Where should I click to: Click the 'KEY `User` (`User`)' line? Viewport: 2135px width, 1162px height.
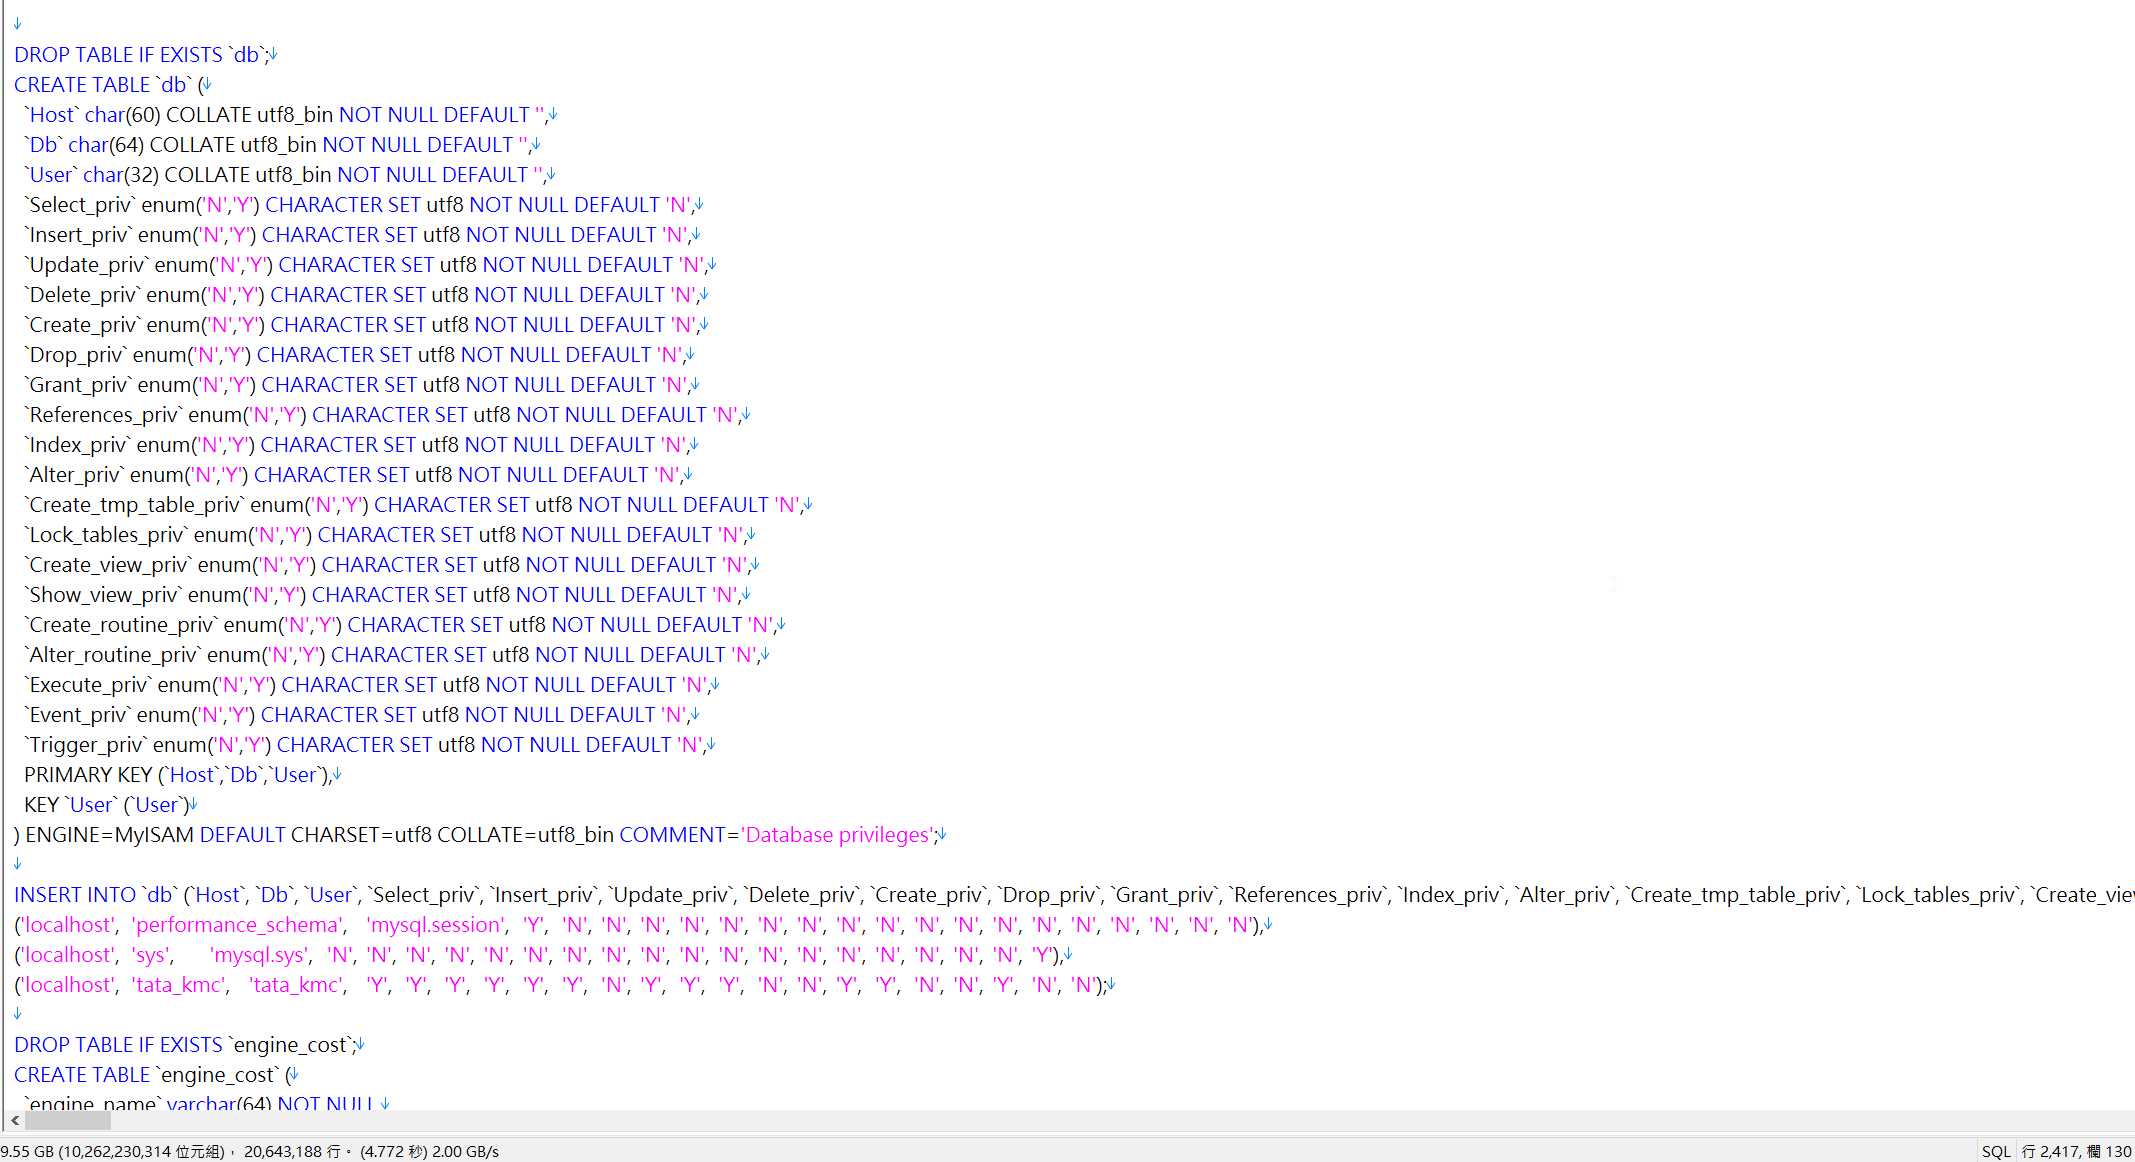click(x=107, y=805)
